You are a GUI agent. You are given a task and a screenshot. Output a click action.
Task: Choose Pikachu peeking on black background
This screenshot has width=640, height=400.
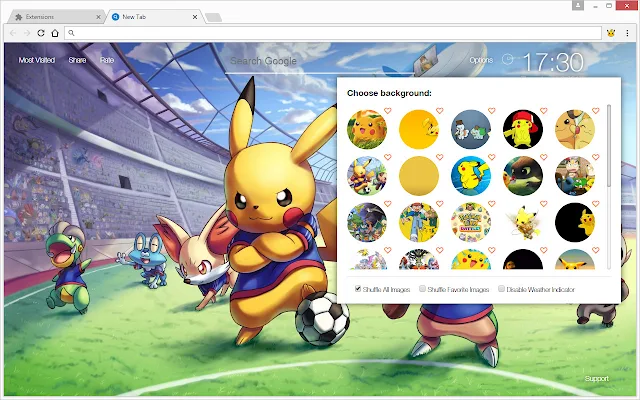click(x=575, y=222)
